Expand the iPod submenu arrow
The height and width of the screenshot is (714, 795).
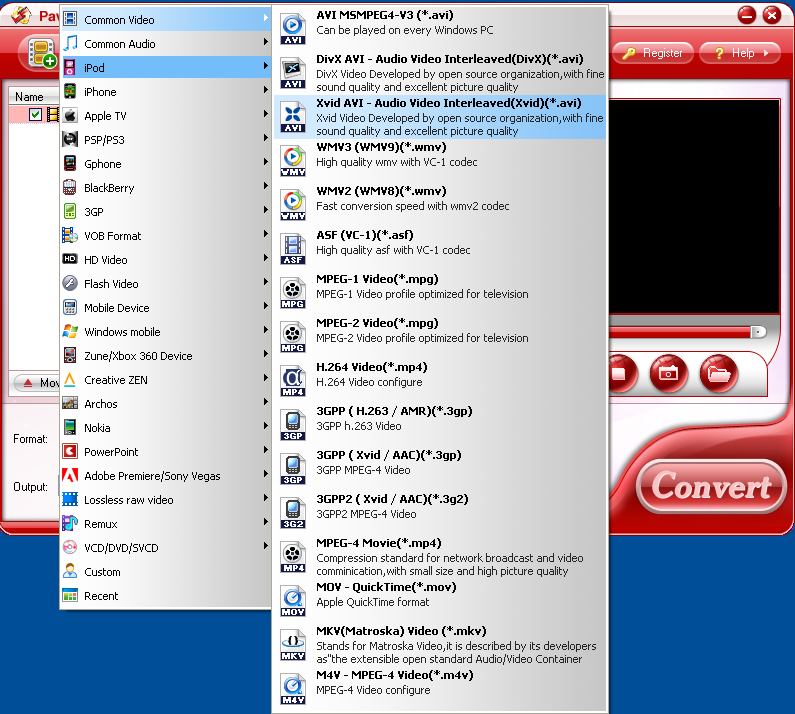click(x=265, y=65)
